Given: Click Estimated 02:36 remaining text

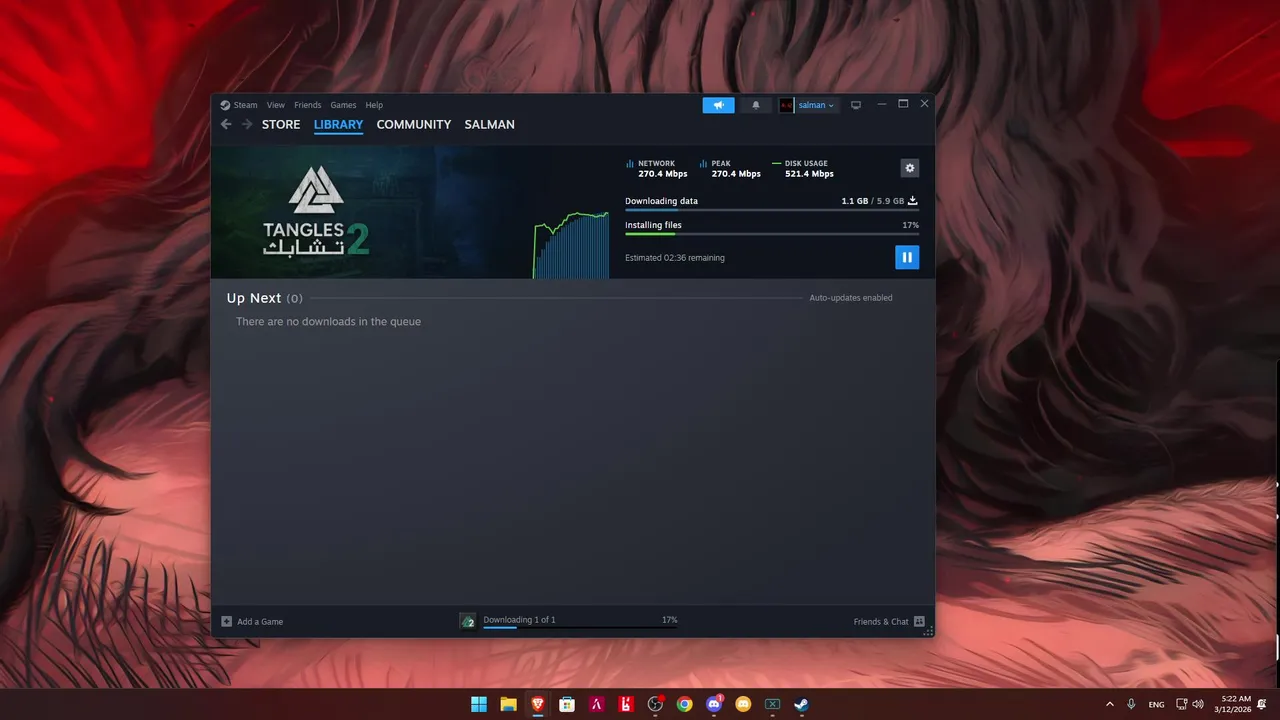Looking at the screenshot, I should coord(675,258).
